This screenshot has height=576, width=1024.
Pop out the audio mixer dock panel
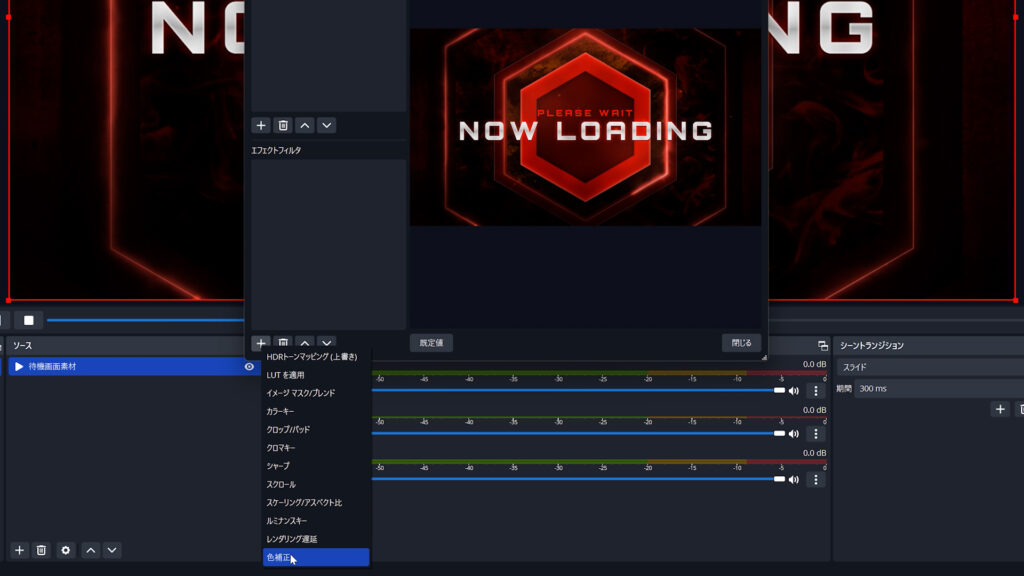[x=822, y=346]
